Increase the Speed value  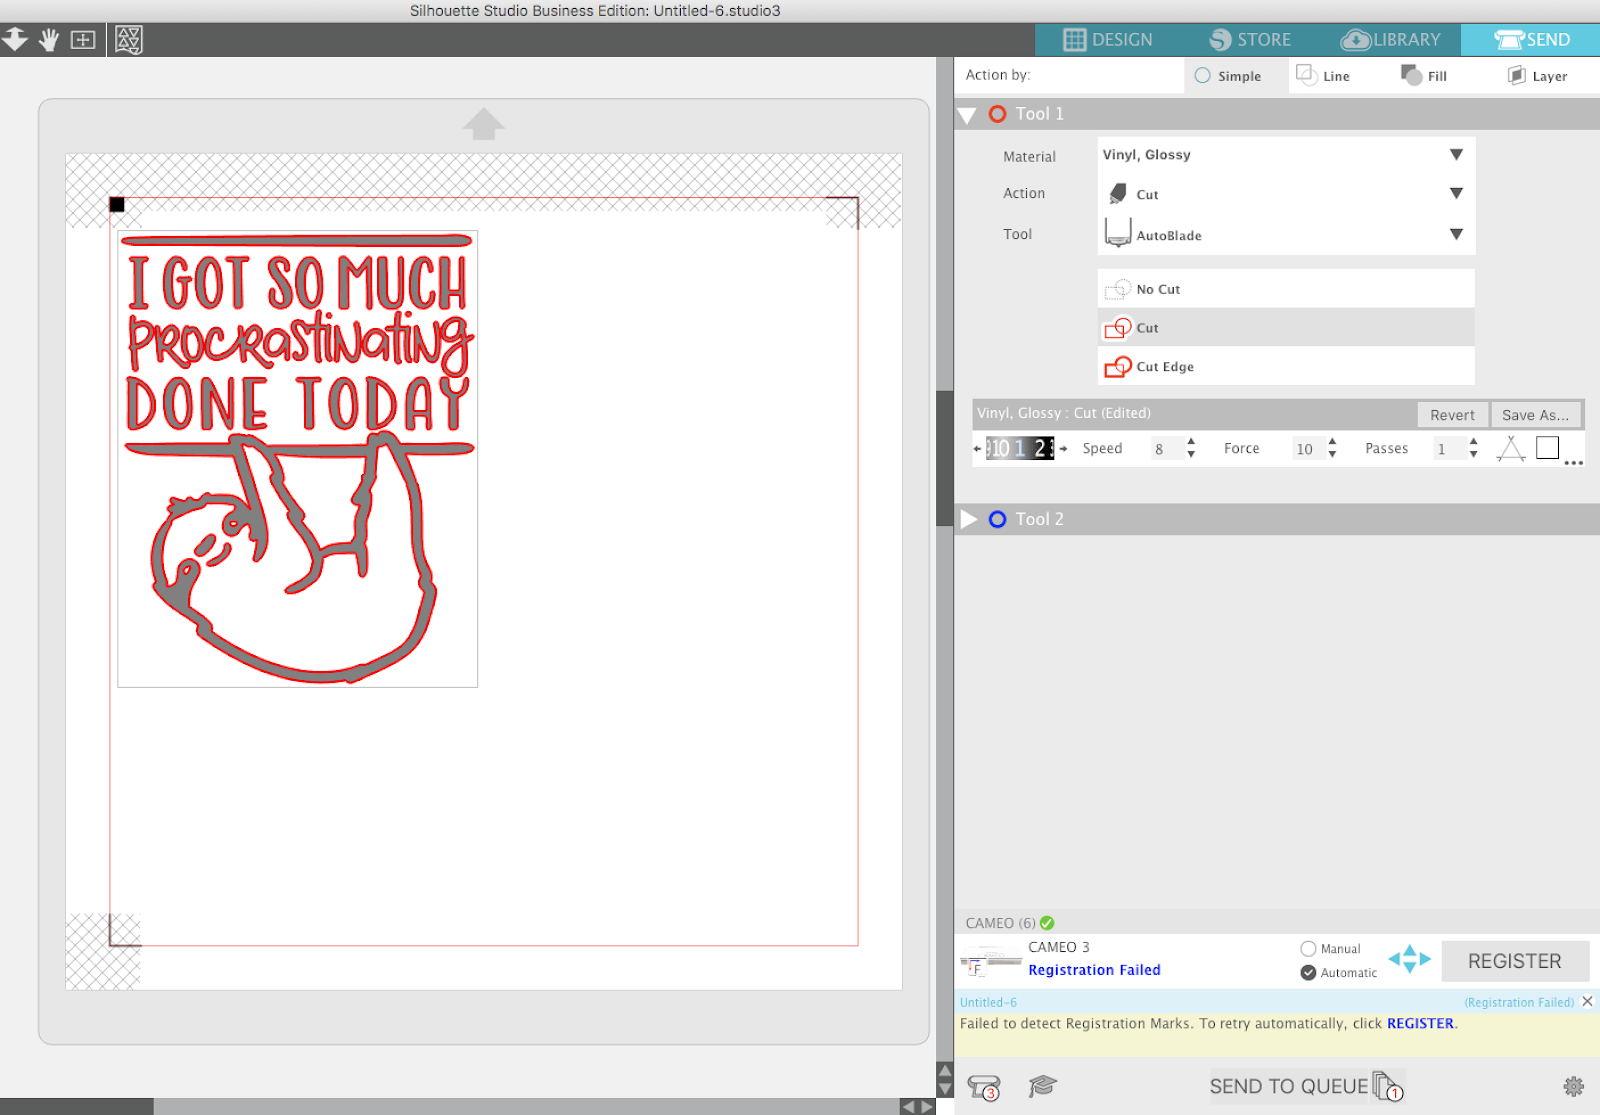(1191, 442)
